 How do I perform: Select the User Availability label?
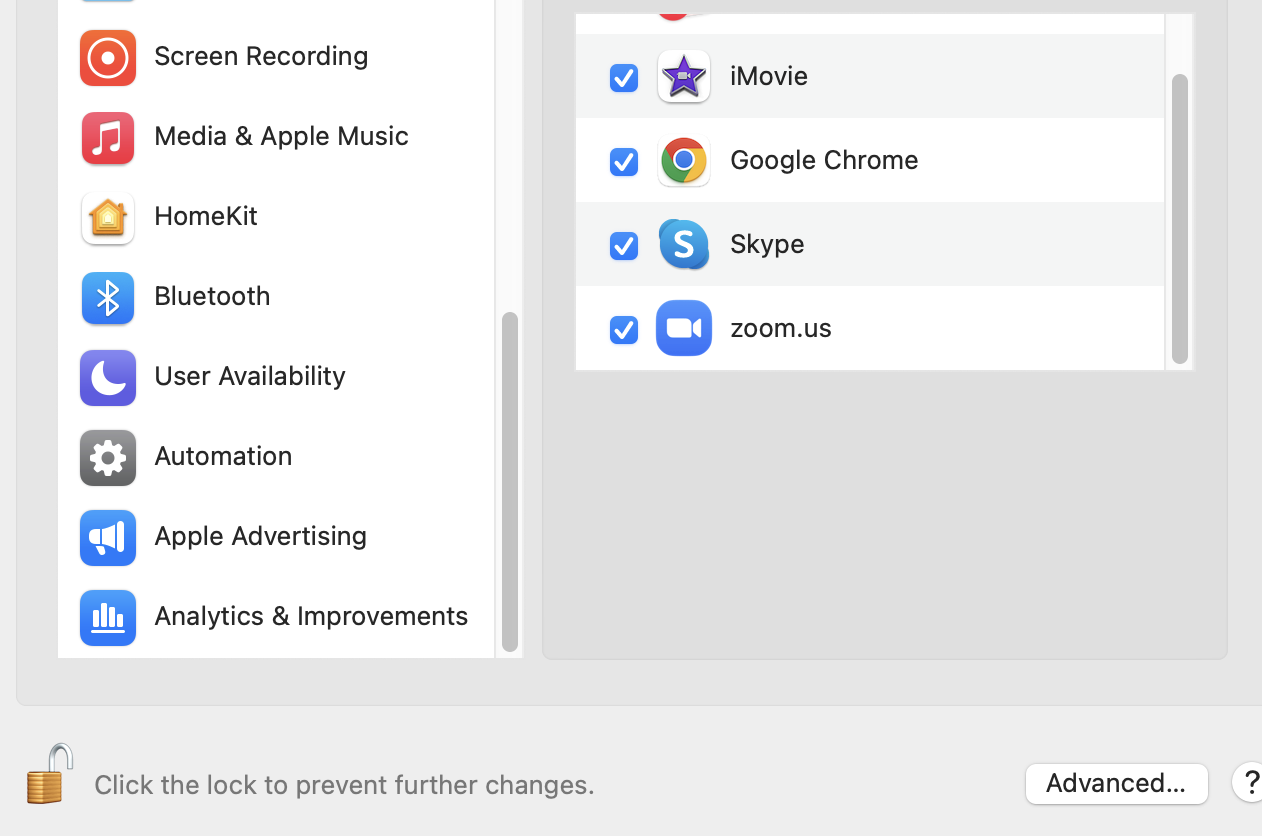click(250, 376)
